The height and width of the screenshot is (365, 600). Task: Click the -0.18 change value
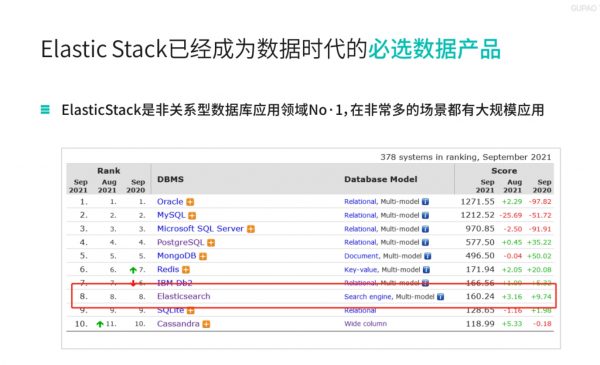tap(543, 324)
